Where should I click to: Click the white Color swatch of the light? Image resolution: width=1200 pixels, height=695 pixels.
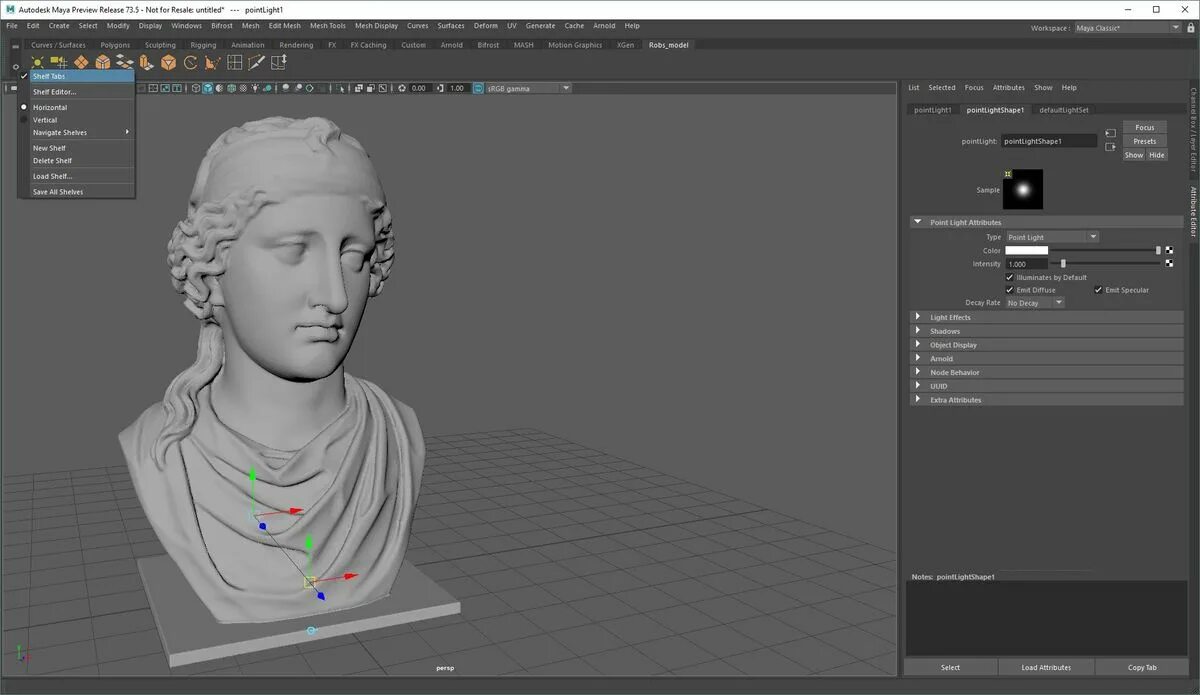[1027, 250]
